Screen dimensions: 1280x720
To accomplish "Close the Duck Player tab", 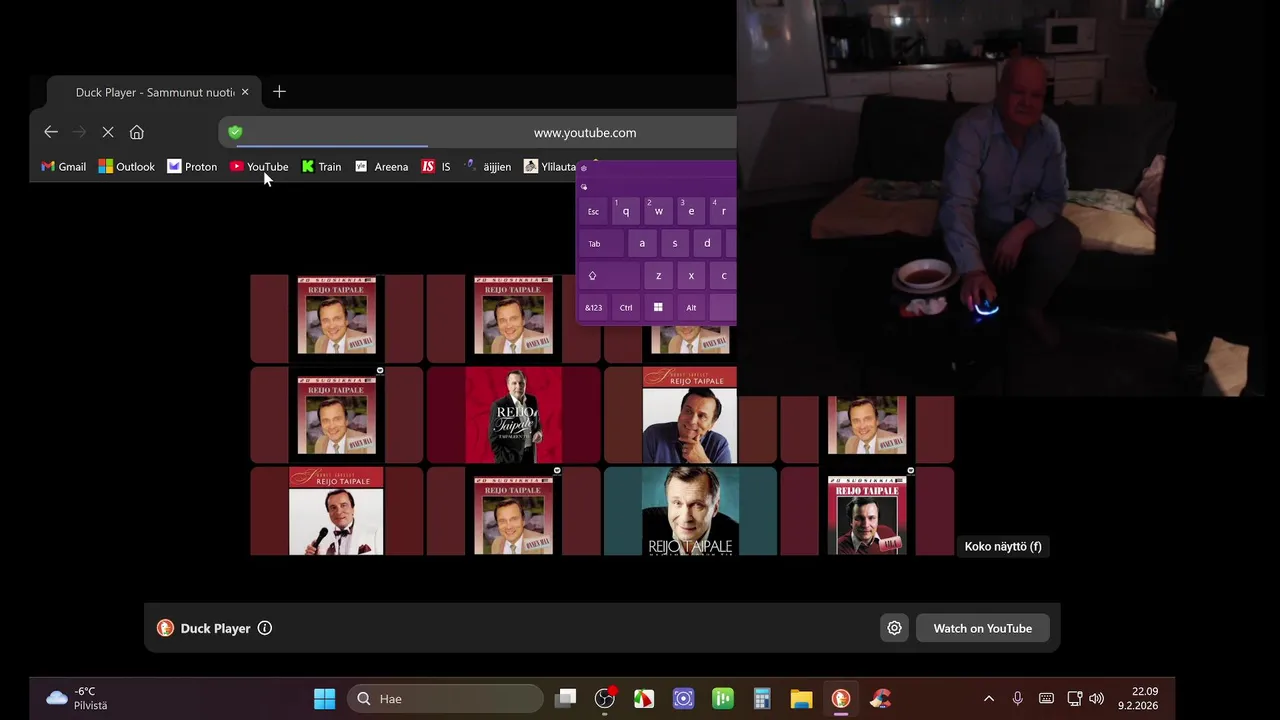I will (245, 92).
